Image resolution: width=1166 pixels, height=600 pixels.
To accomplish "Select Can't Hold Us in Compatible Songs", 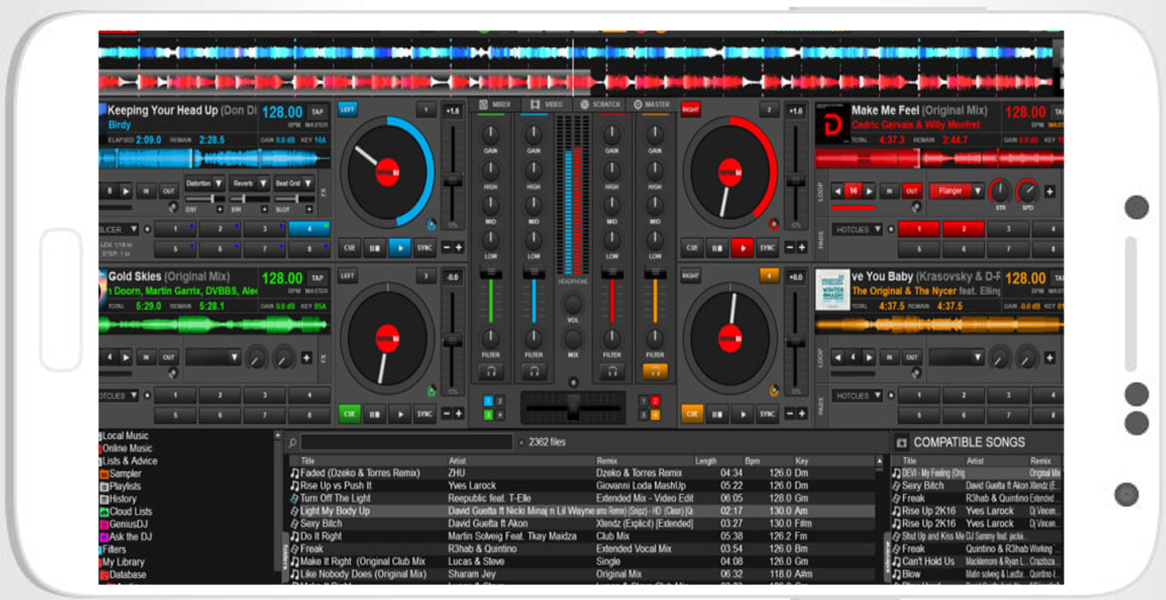I will pos(976,561).
